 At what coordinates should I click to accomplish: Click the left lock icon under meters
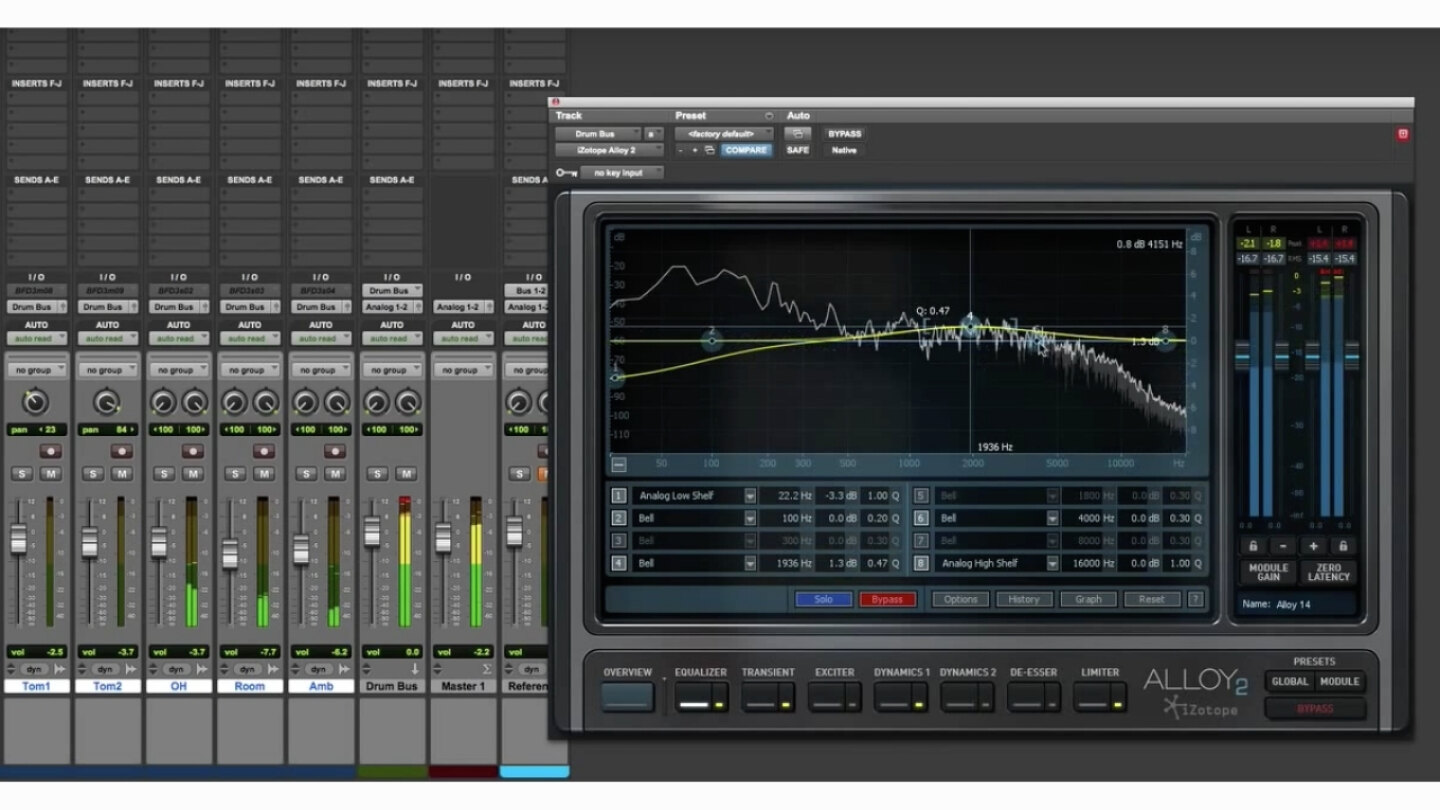coord(1252,546)
